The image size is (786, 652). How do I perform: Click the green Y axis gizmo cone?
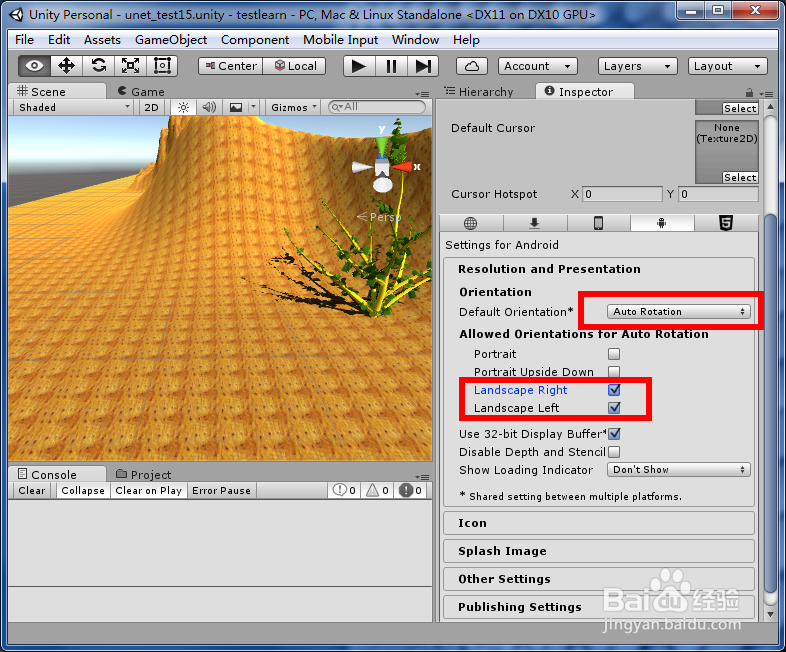[x=381, y=147]
